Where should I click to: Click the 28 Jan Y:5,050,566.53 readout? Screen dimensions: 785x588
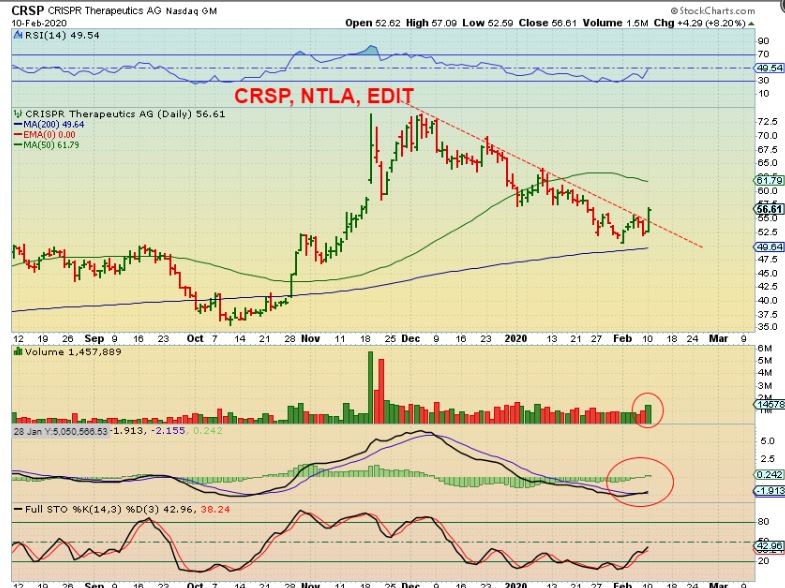(x=61, y=431)
